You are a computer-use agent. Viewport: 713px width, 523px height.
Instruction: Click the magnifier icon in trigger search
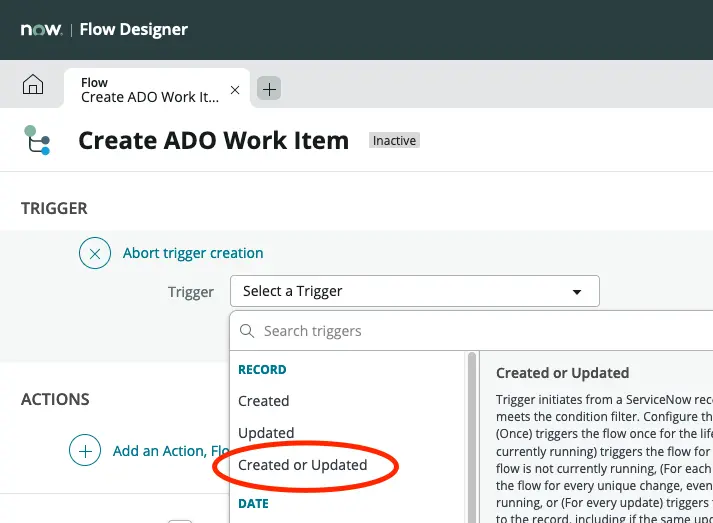point(246,331)
